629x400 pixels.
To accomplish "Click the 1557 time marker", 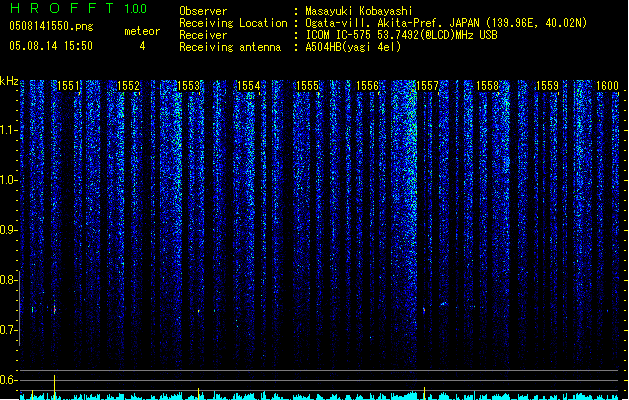I will tap(428, 86).
